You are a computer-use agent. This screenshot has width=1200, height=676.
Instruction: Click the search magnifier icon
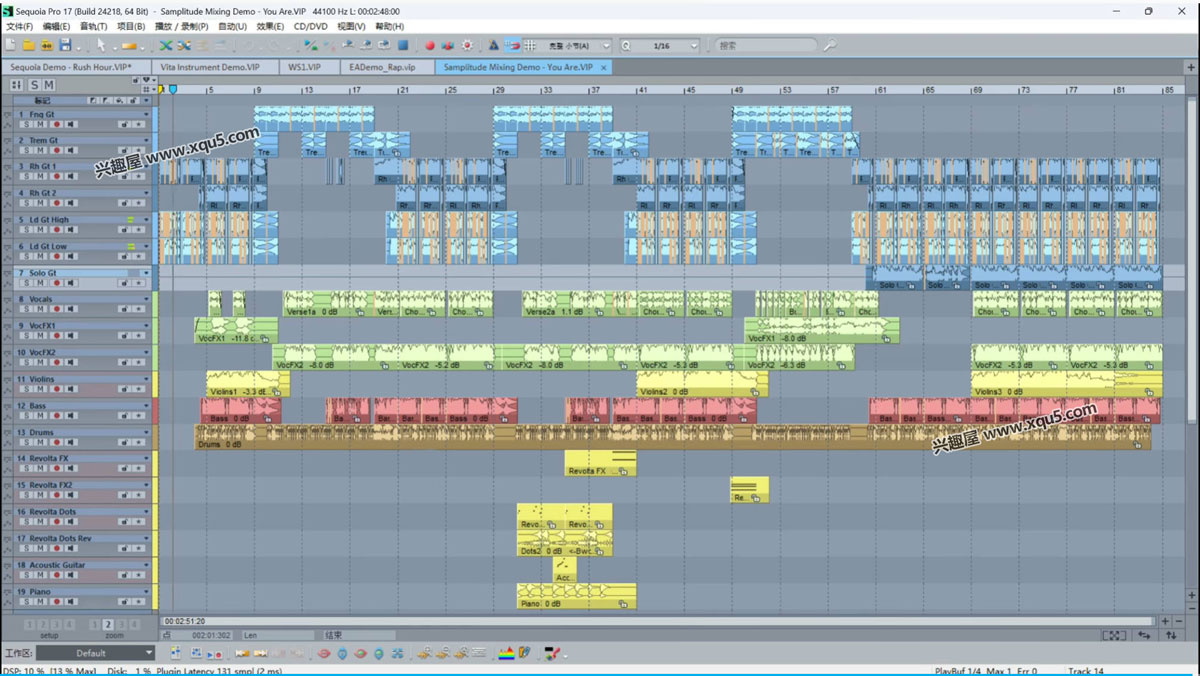pyautogui.click(x=829, y=45)
